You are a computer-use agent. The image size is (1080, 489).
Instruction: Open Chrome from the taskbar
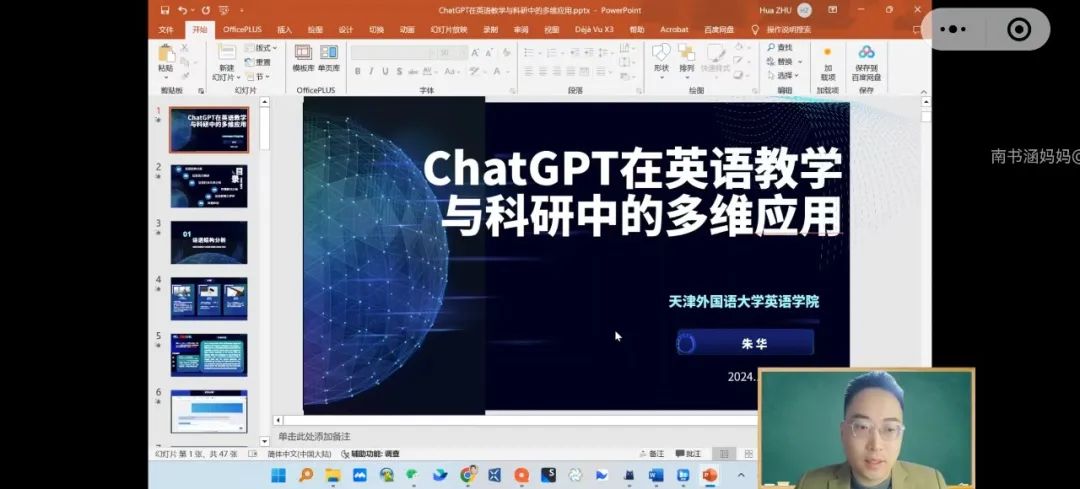[468, 475]
